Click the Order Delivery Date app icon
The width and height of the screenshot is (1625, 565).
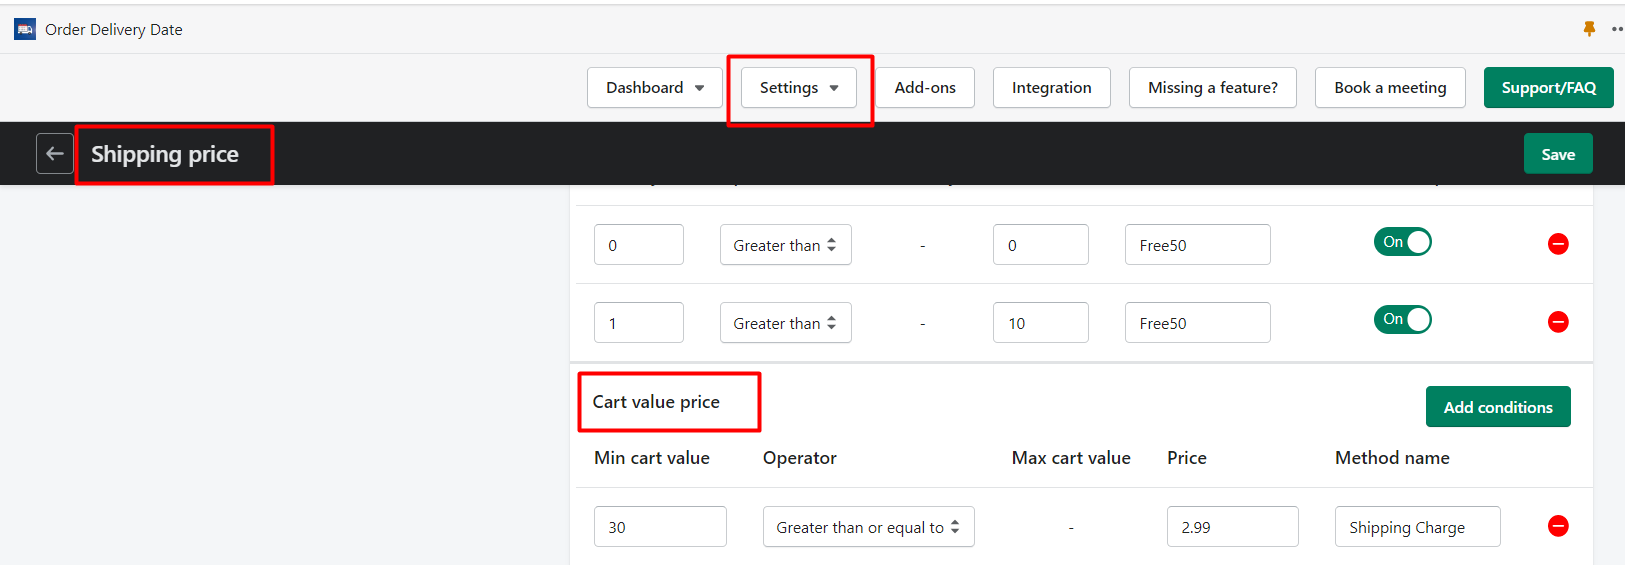[25, 30]
